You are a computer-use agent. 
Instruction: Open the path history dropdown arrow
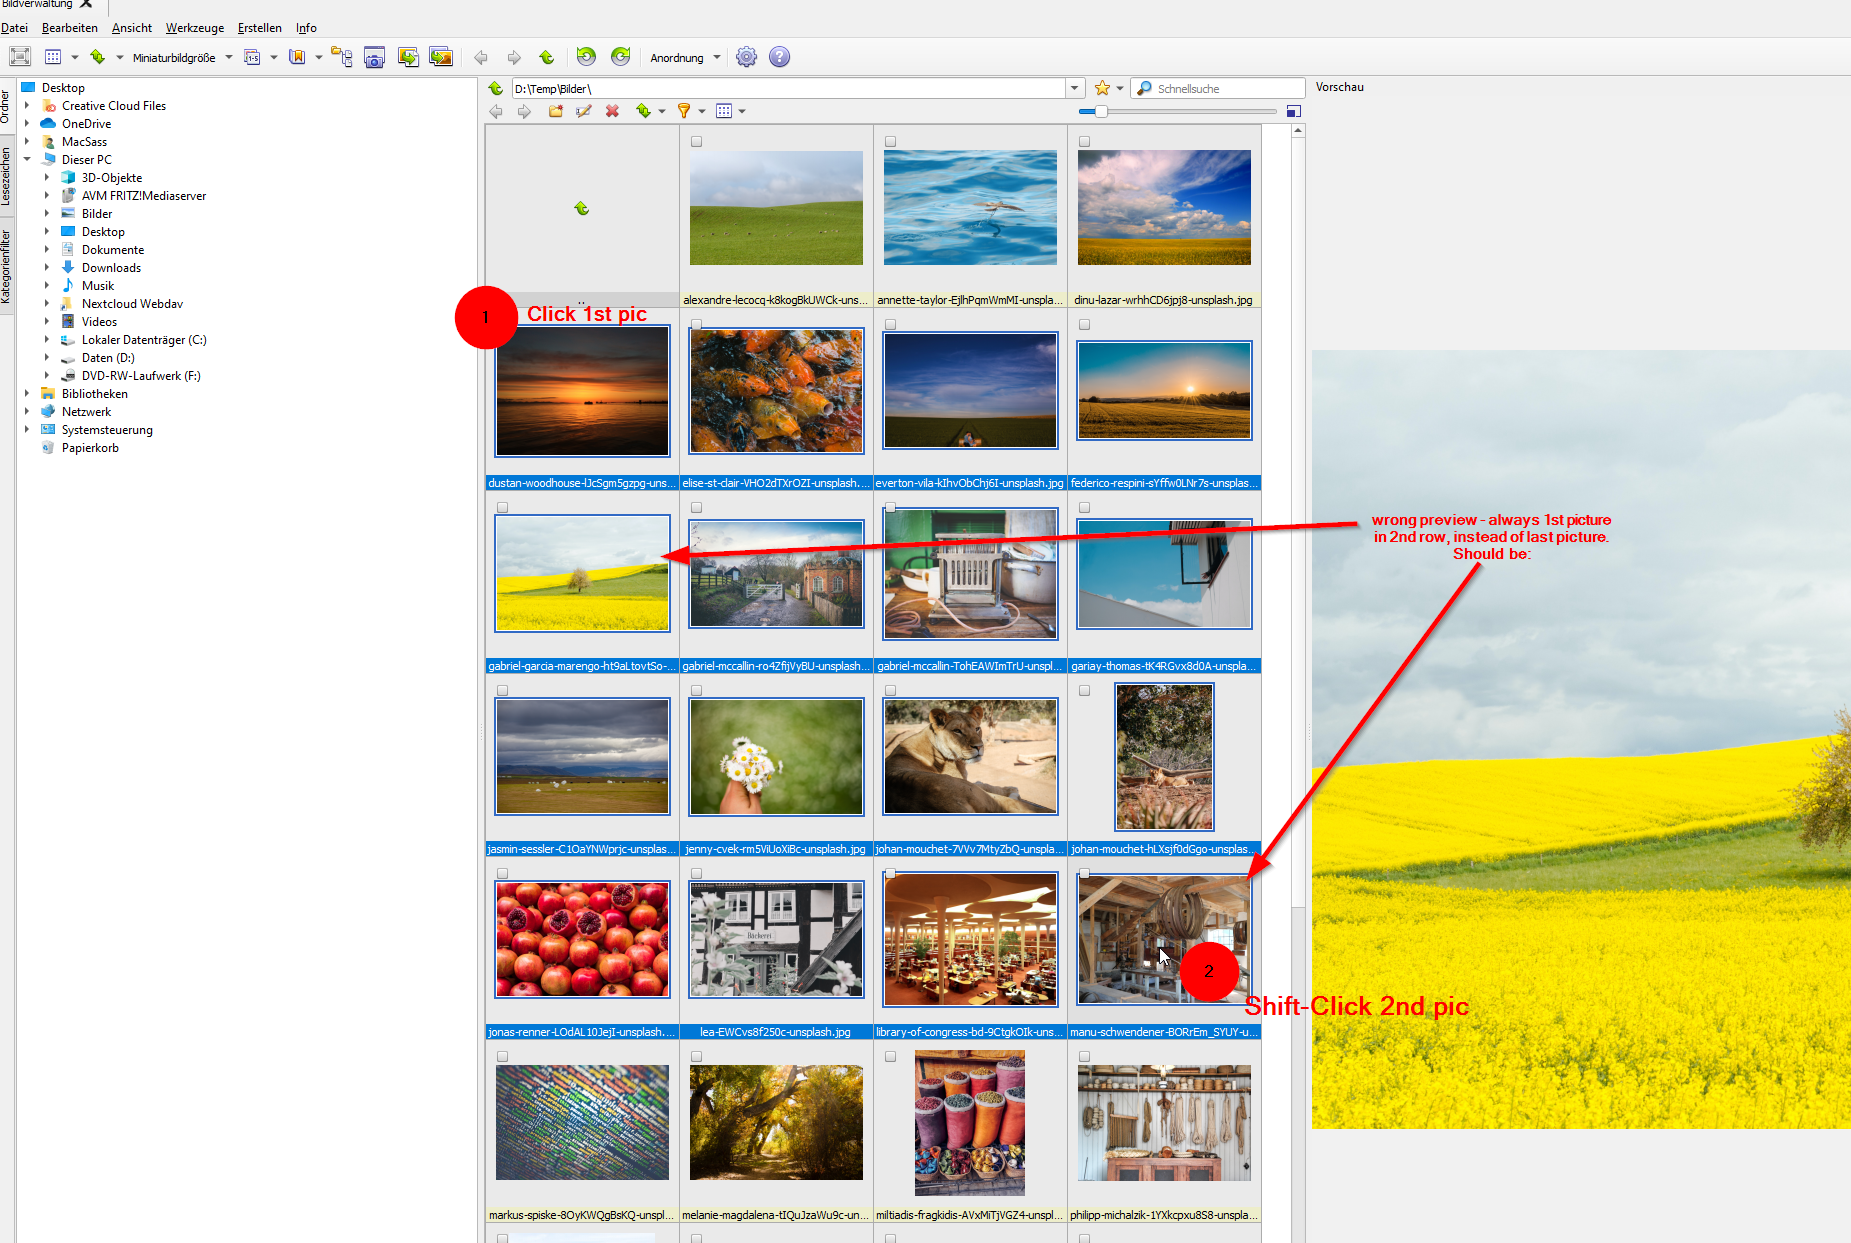(1075, 88)
